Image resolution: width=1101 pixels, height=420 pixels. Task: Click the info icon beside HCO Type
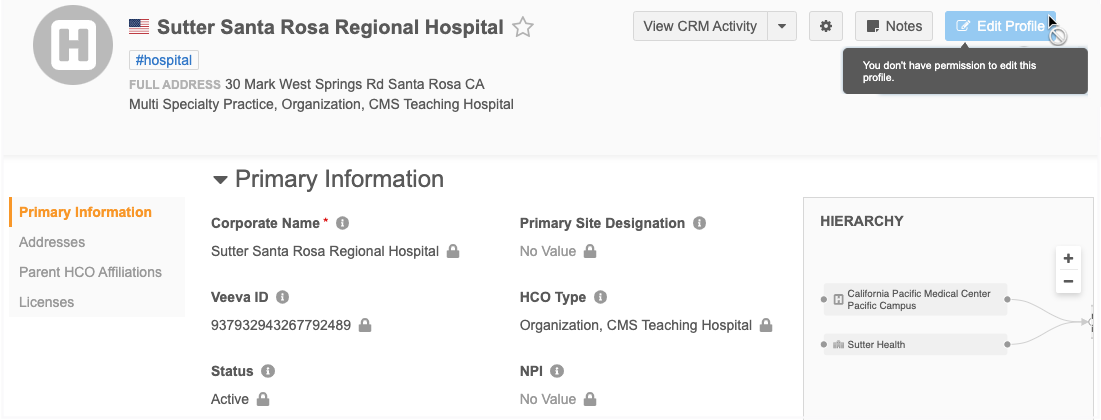tap(601, 297)
